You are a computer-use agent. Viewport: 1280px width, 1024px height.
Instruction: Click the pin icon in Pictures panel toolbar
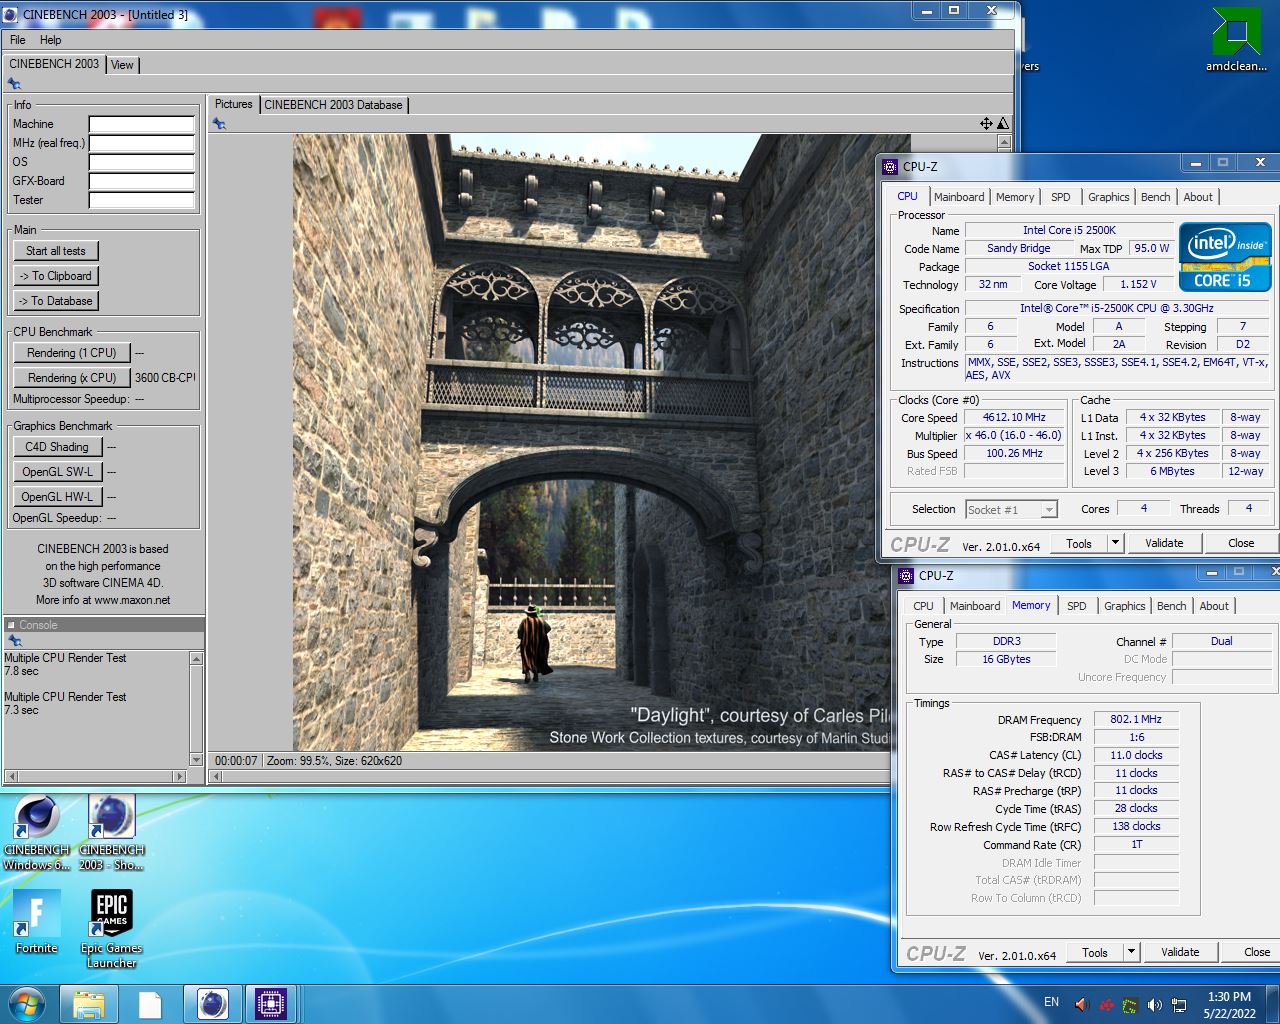219,123
